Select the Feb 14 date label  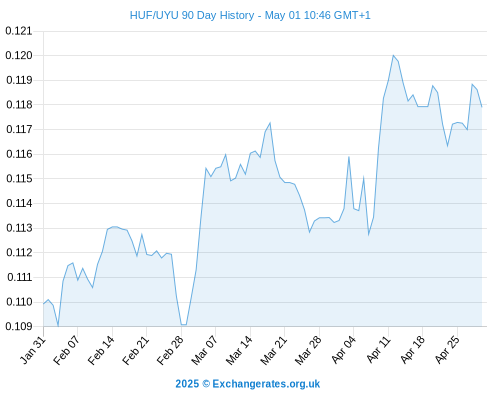(101, 350)
